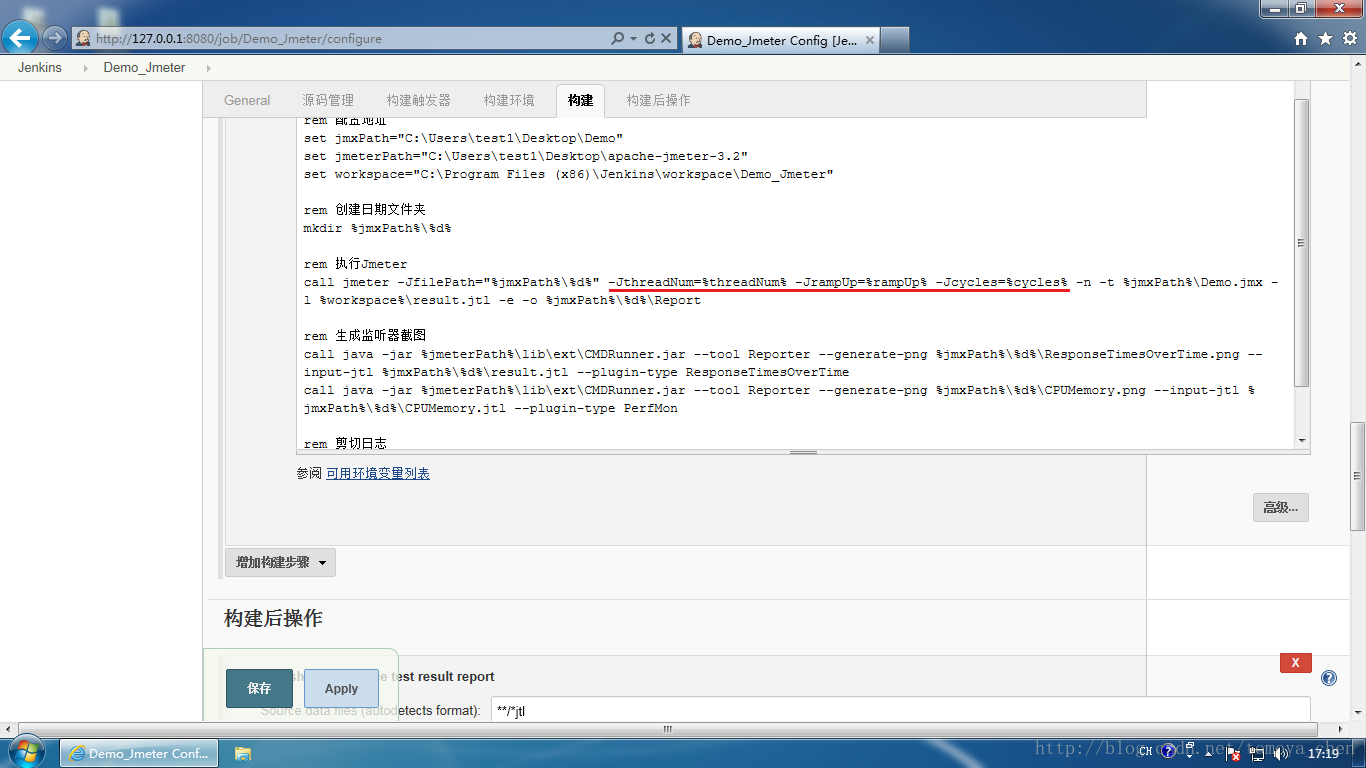Open Action Center flag icon
This screenshot has height=768, width=1366.
(1235, 753)
